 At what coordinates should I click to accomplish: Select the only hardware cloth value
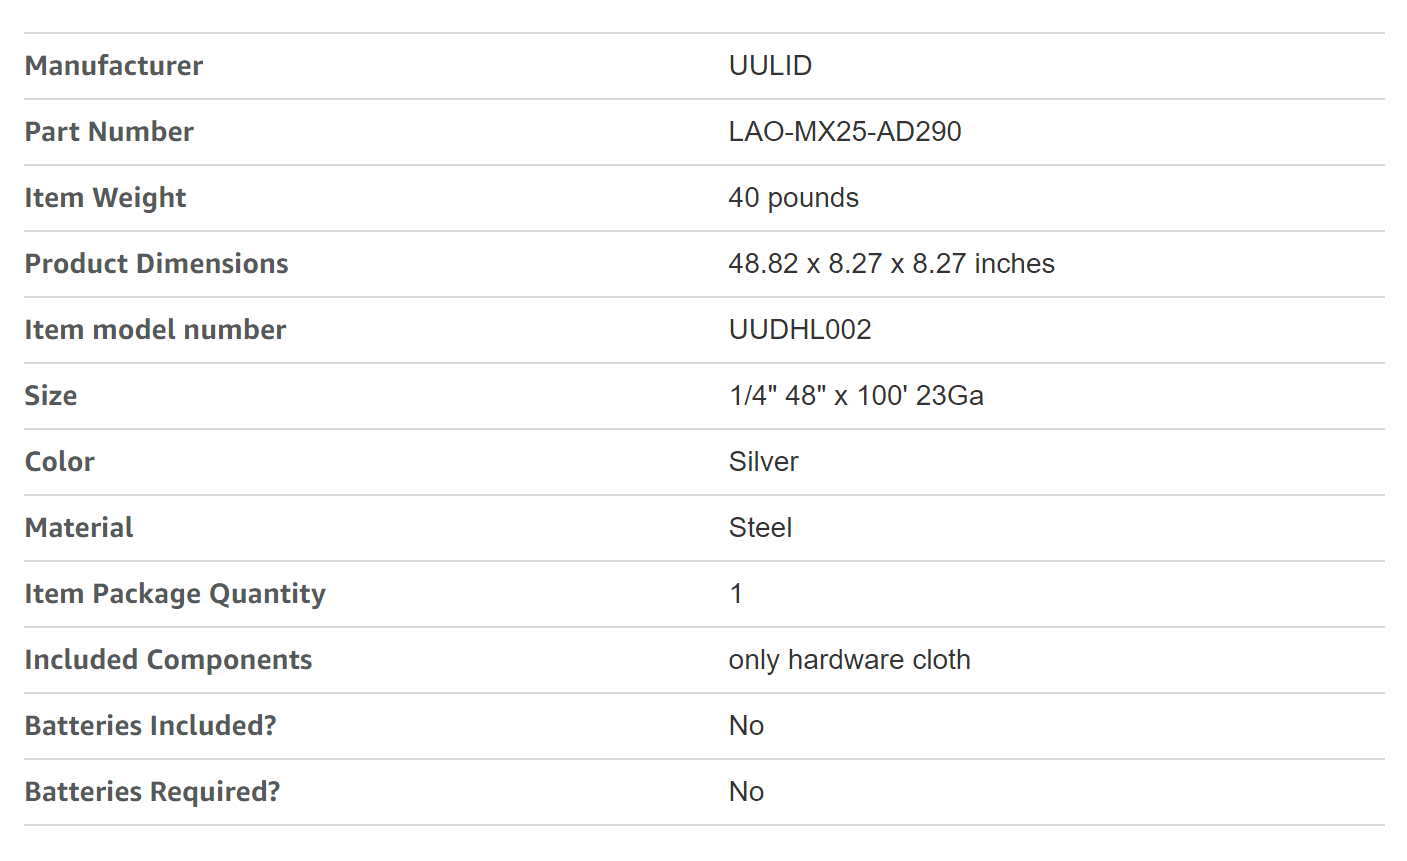[849, 660]
